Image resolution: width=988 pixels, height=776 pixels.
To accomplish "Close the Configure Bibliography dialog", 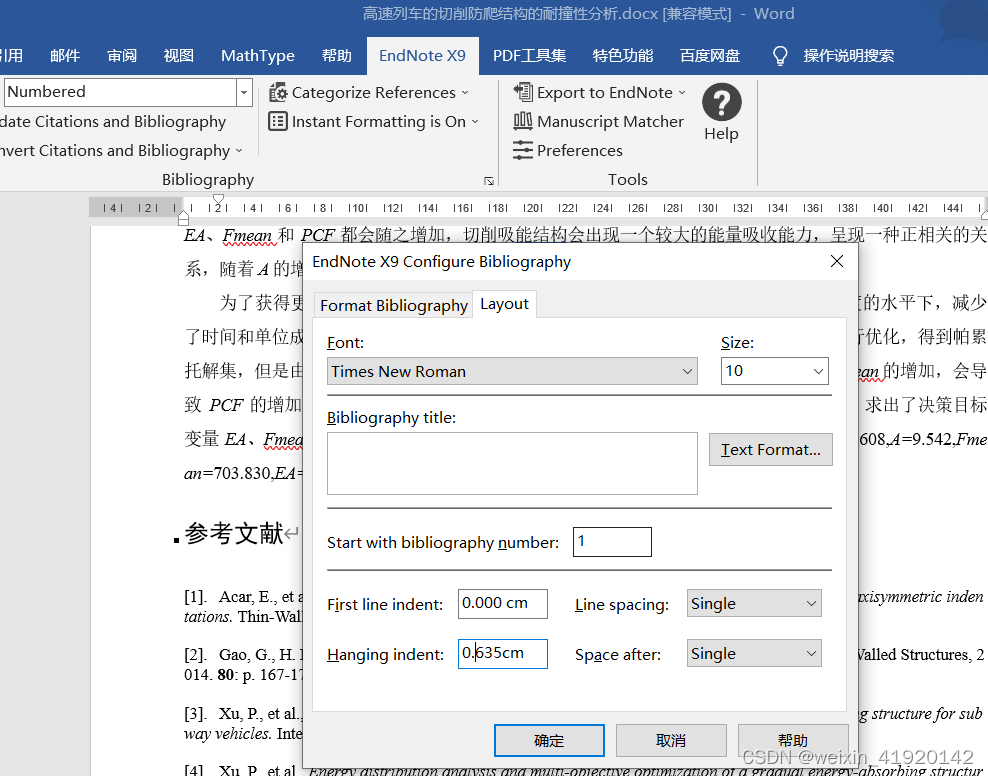I will pyautogui.click(x=837, y=261).
